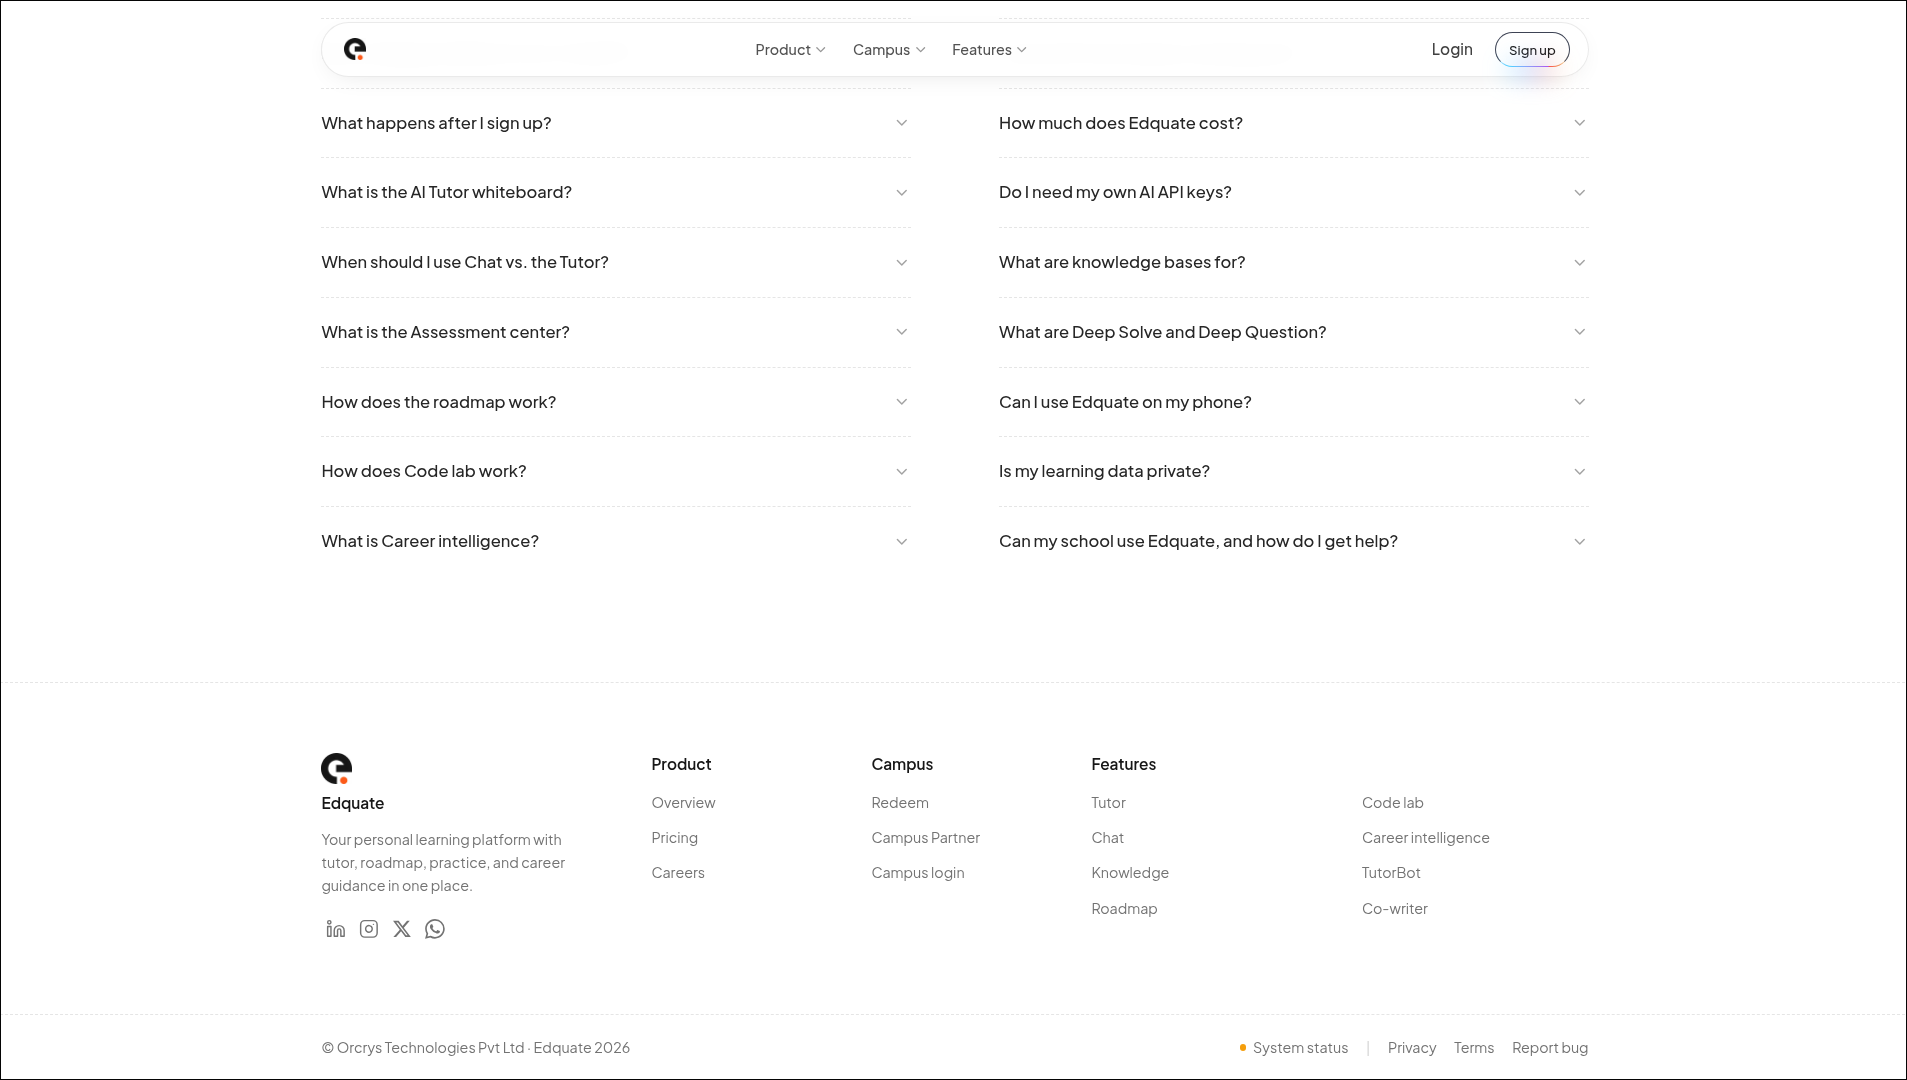
Task: Open the Tutor footer link
Action: [x=1108, y=803]
